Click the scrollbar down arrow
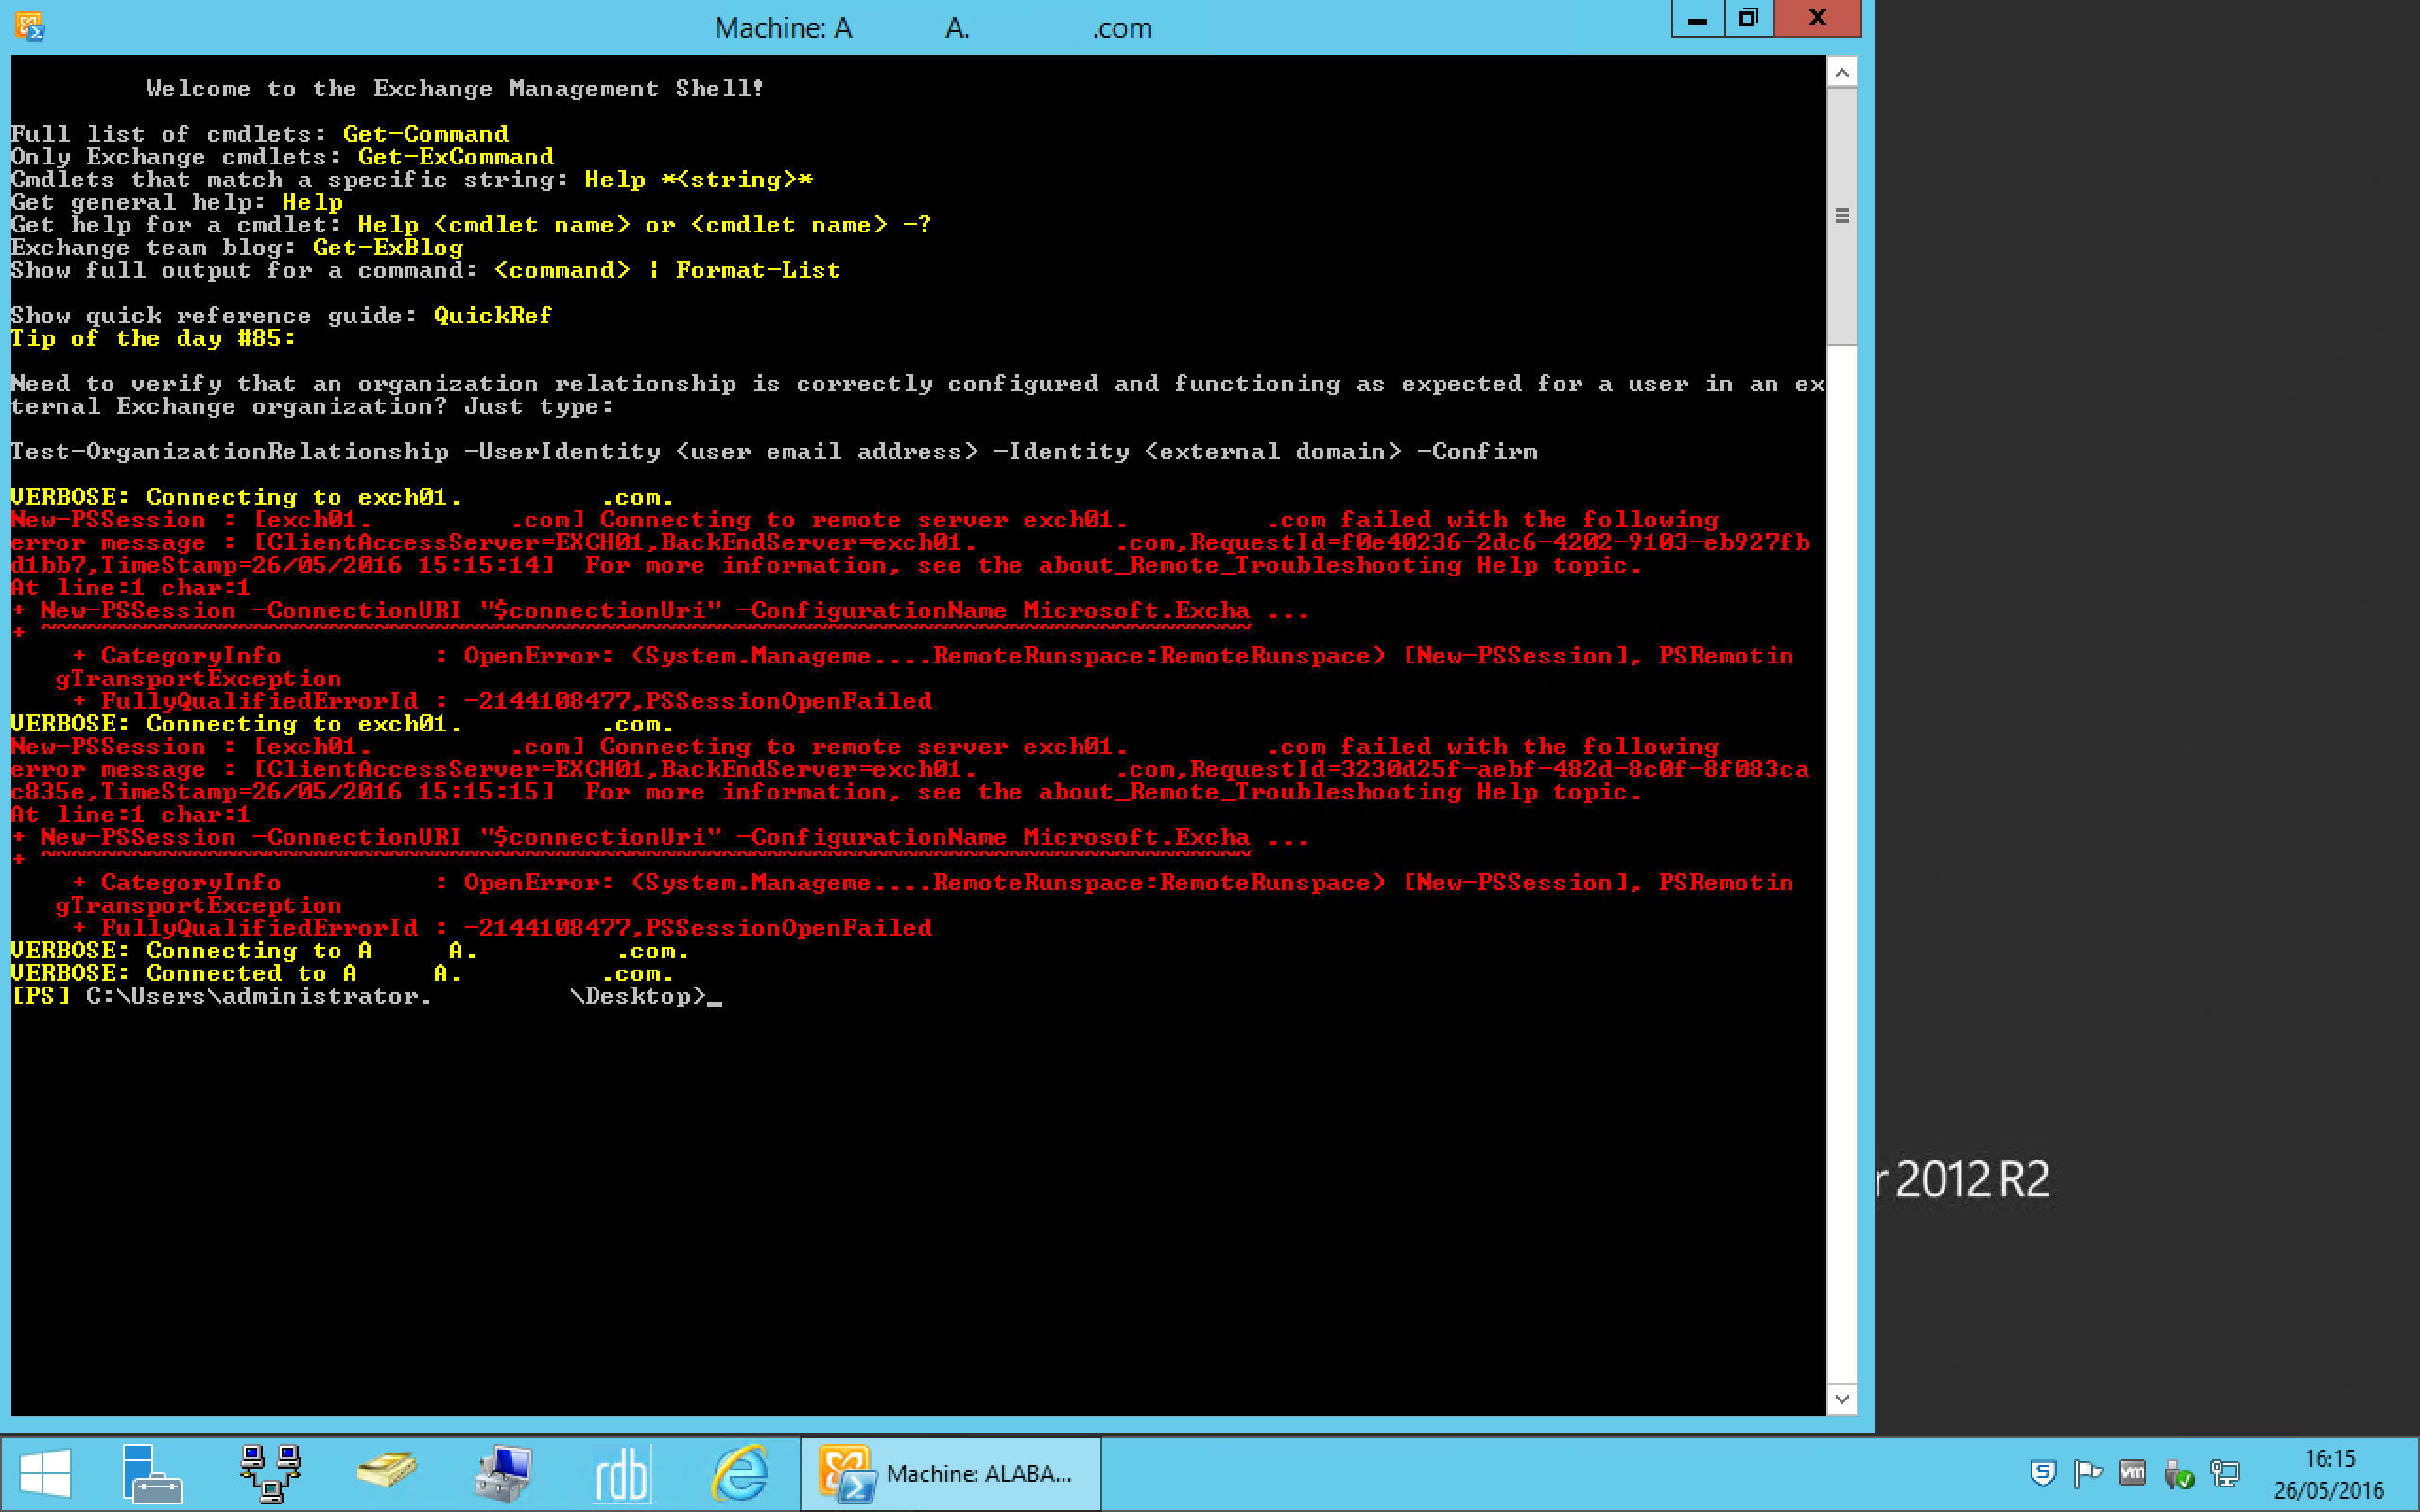 pos(1842,1399)
